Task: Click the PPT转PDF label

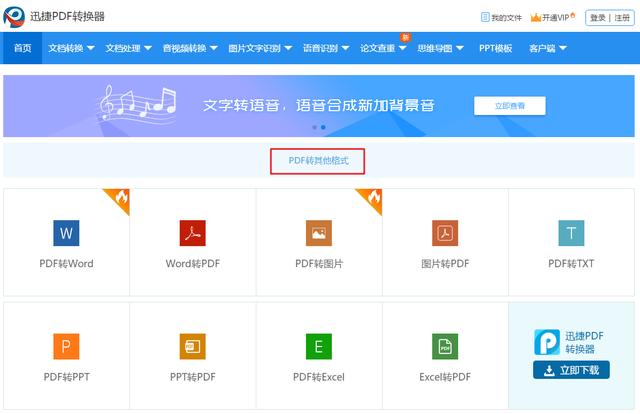Action: 193,377
